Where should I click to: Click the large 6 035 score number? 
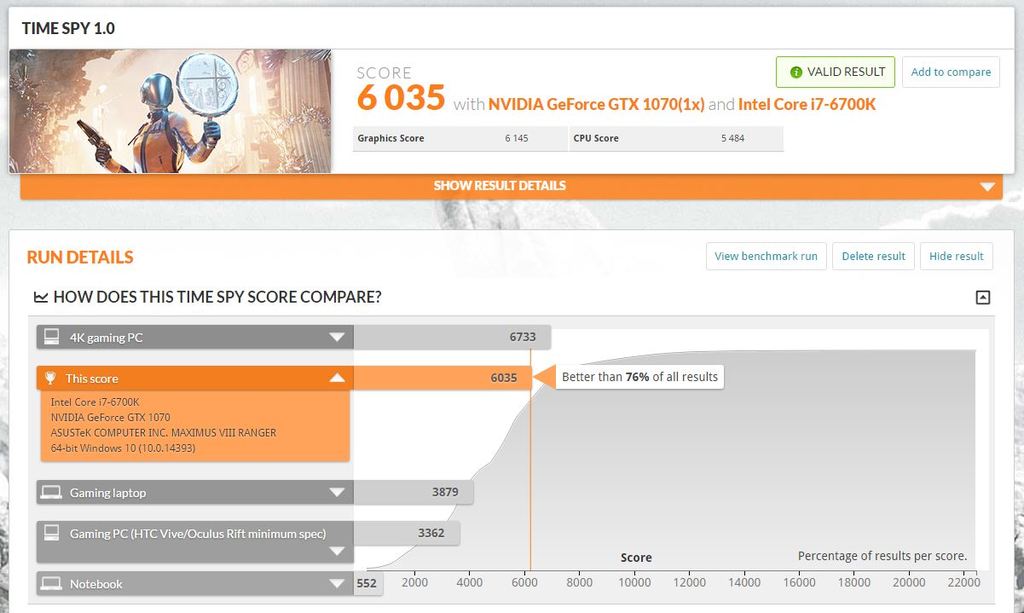coord(401,98)
